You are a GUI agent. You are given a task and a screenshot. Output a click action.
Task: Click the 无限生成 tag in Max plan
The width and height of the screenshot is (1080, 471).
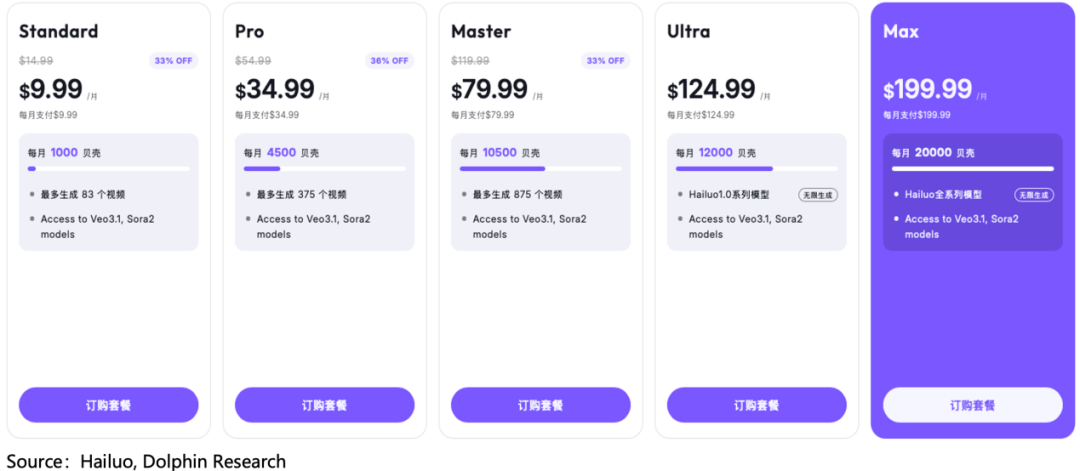[x=1033, y=195]
